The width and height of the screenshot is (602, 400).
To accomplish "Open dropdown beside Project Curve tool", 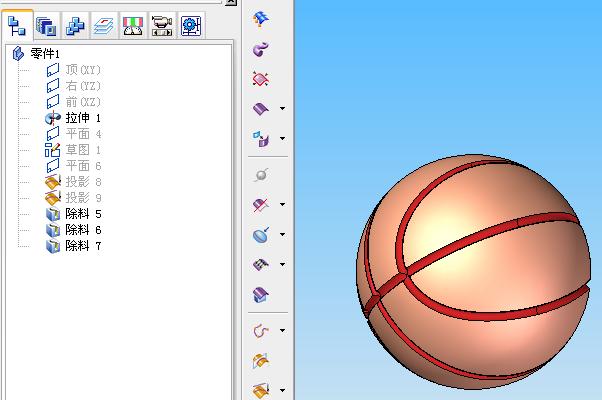I will click(283, 391).
